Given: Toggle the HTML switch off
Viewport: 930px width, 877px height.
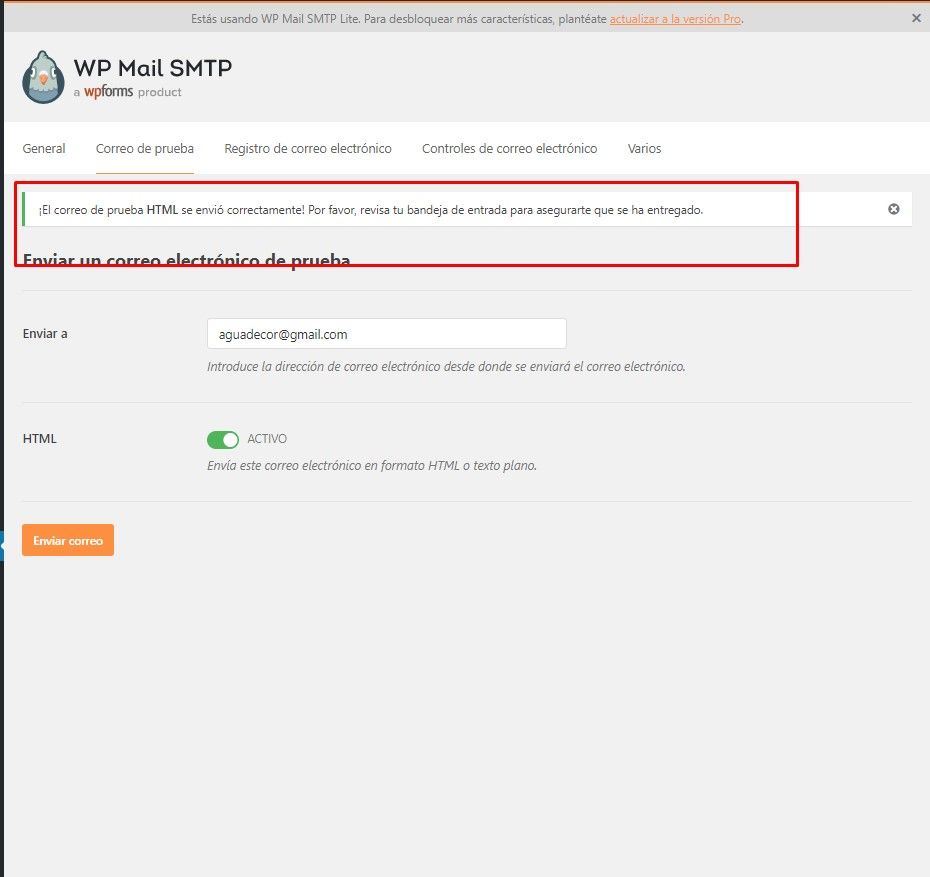Looking at the screenshot, I should coord(223,439).
